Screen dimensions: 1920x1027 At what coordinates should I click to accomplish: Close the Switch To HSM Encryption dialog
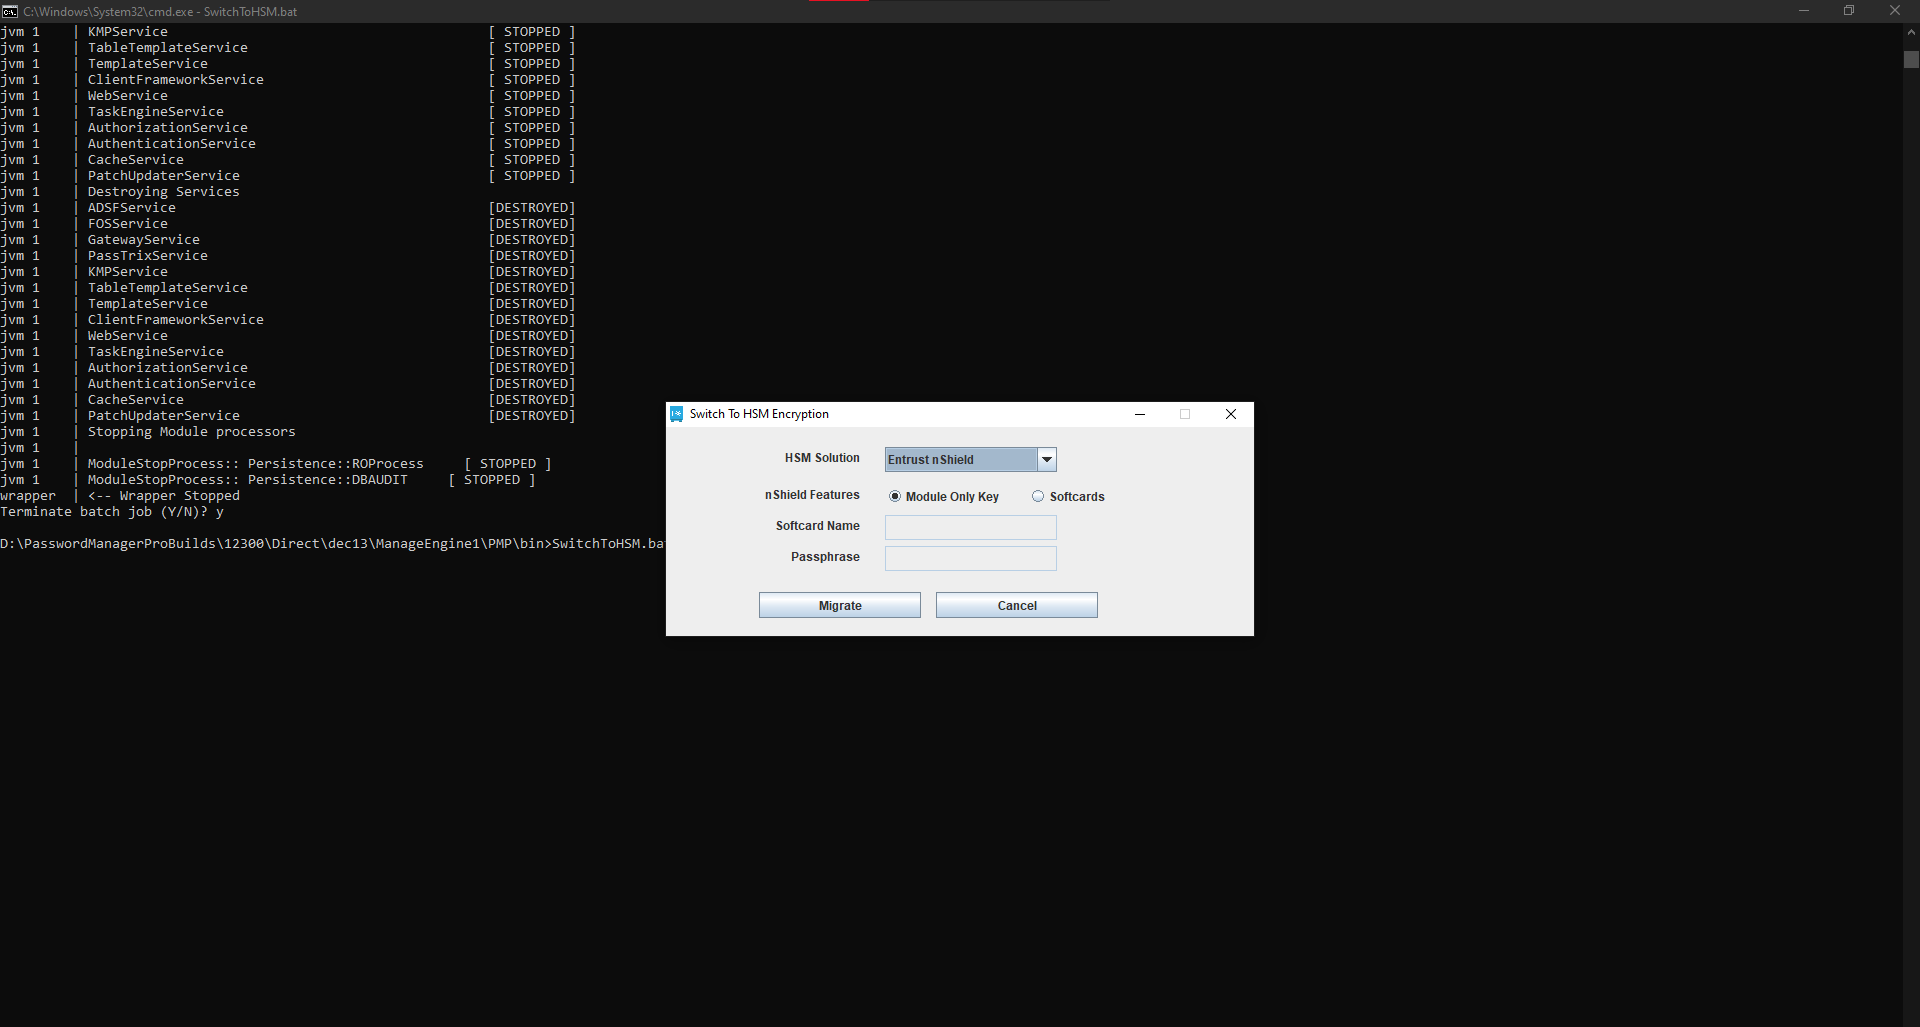point(1231,414)
